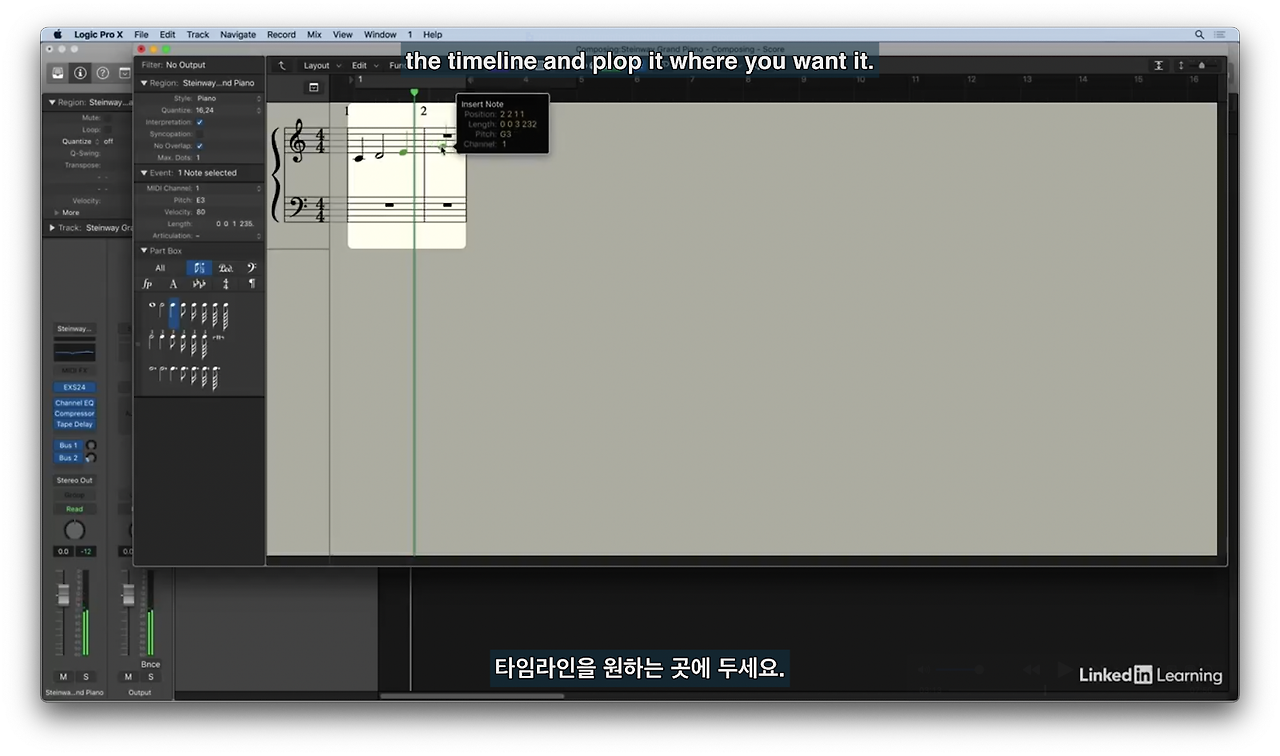
Task: Open the MIDI Channel dropdown
Action: 228,188
